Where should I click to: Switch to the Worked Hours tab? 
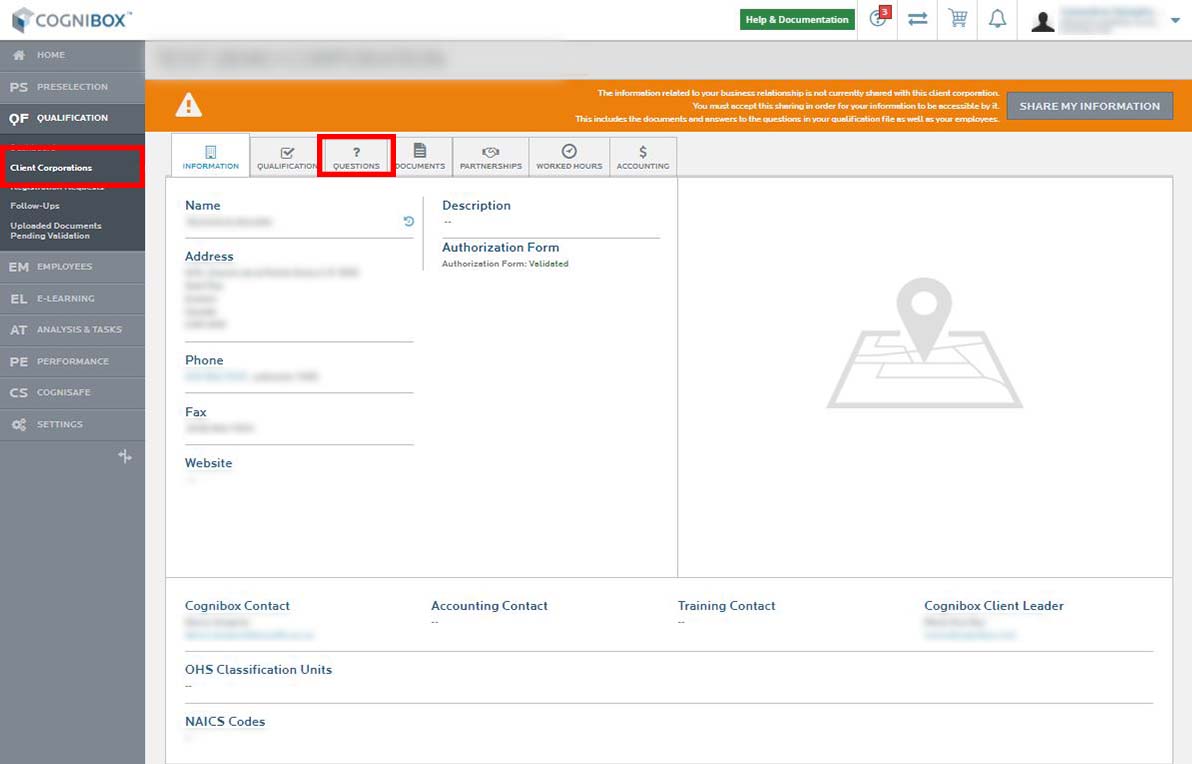coord(569,157)
